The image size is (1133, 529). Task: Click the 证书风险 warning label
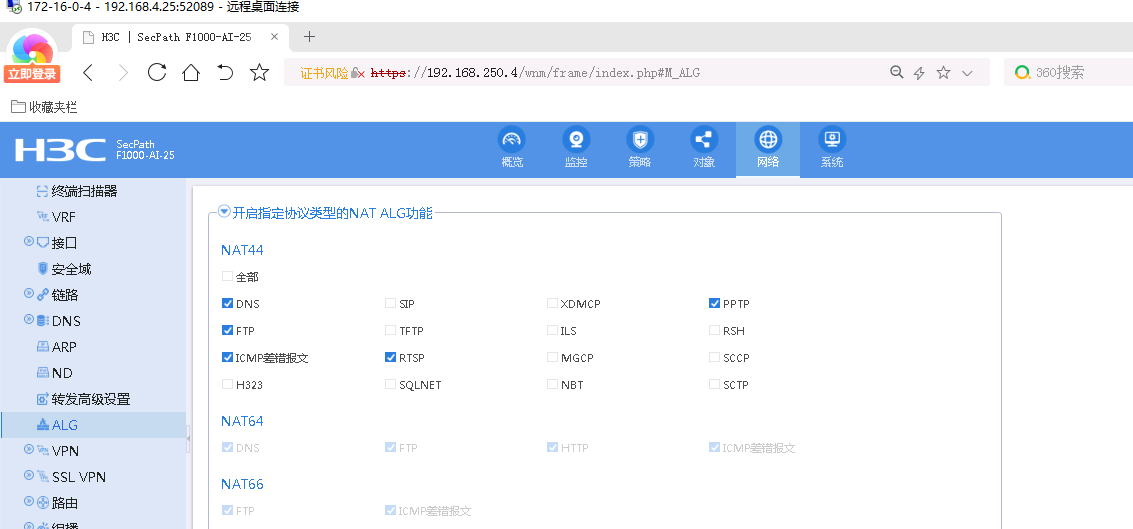coord(324,73)
